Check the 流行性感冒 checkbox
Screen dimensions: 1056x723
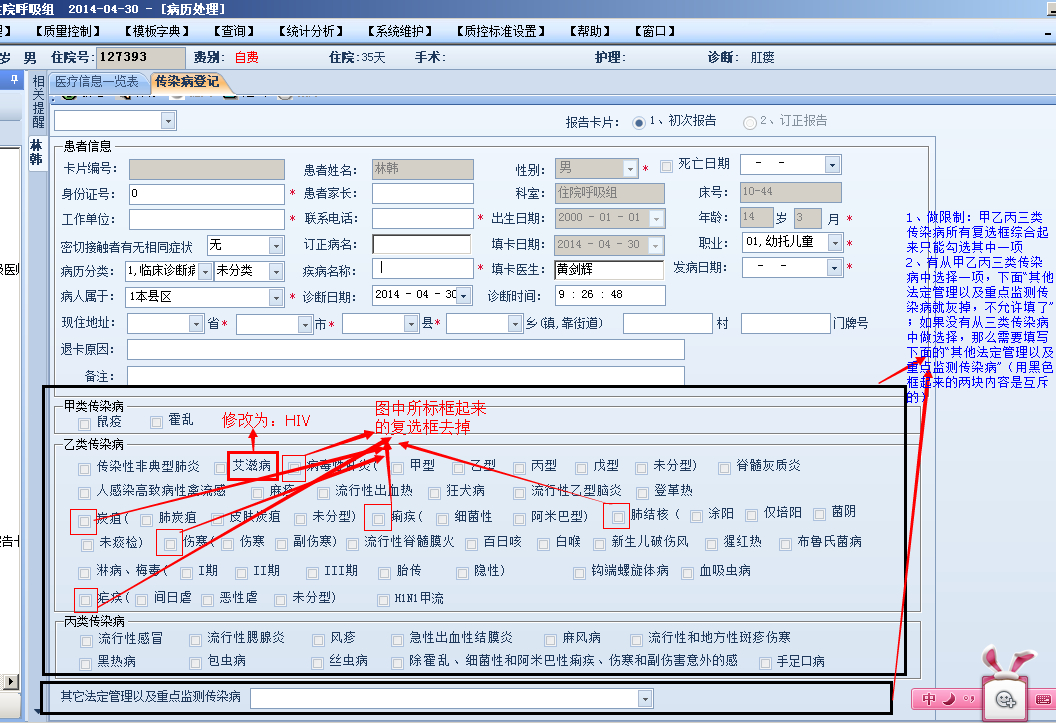(x=86, y=640)
